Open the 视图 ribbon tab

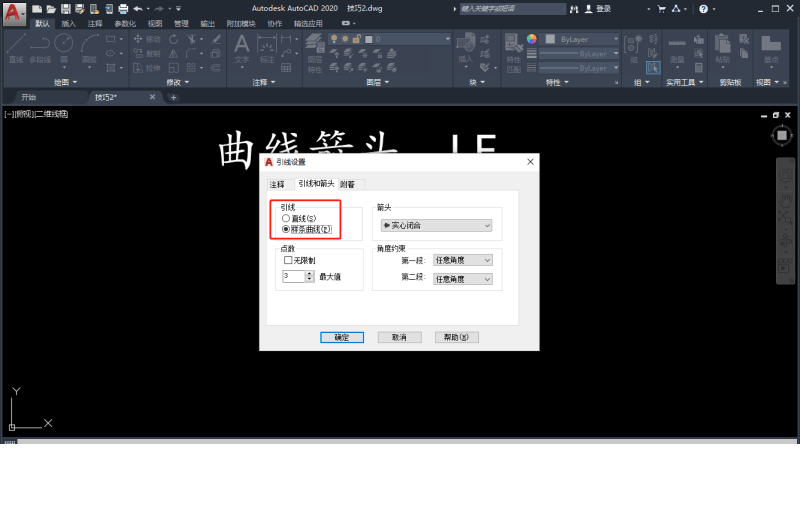point(155,23)
